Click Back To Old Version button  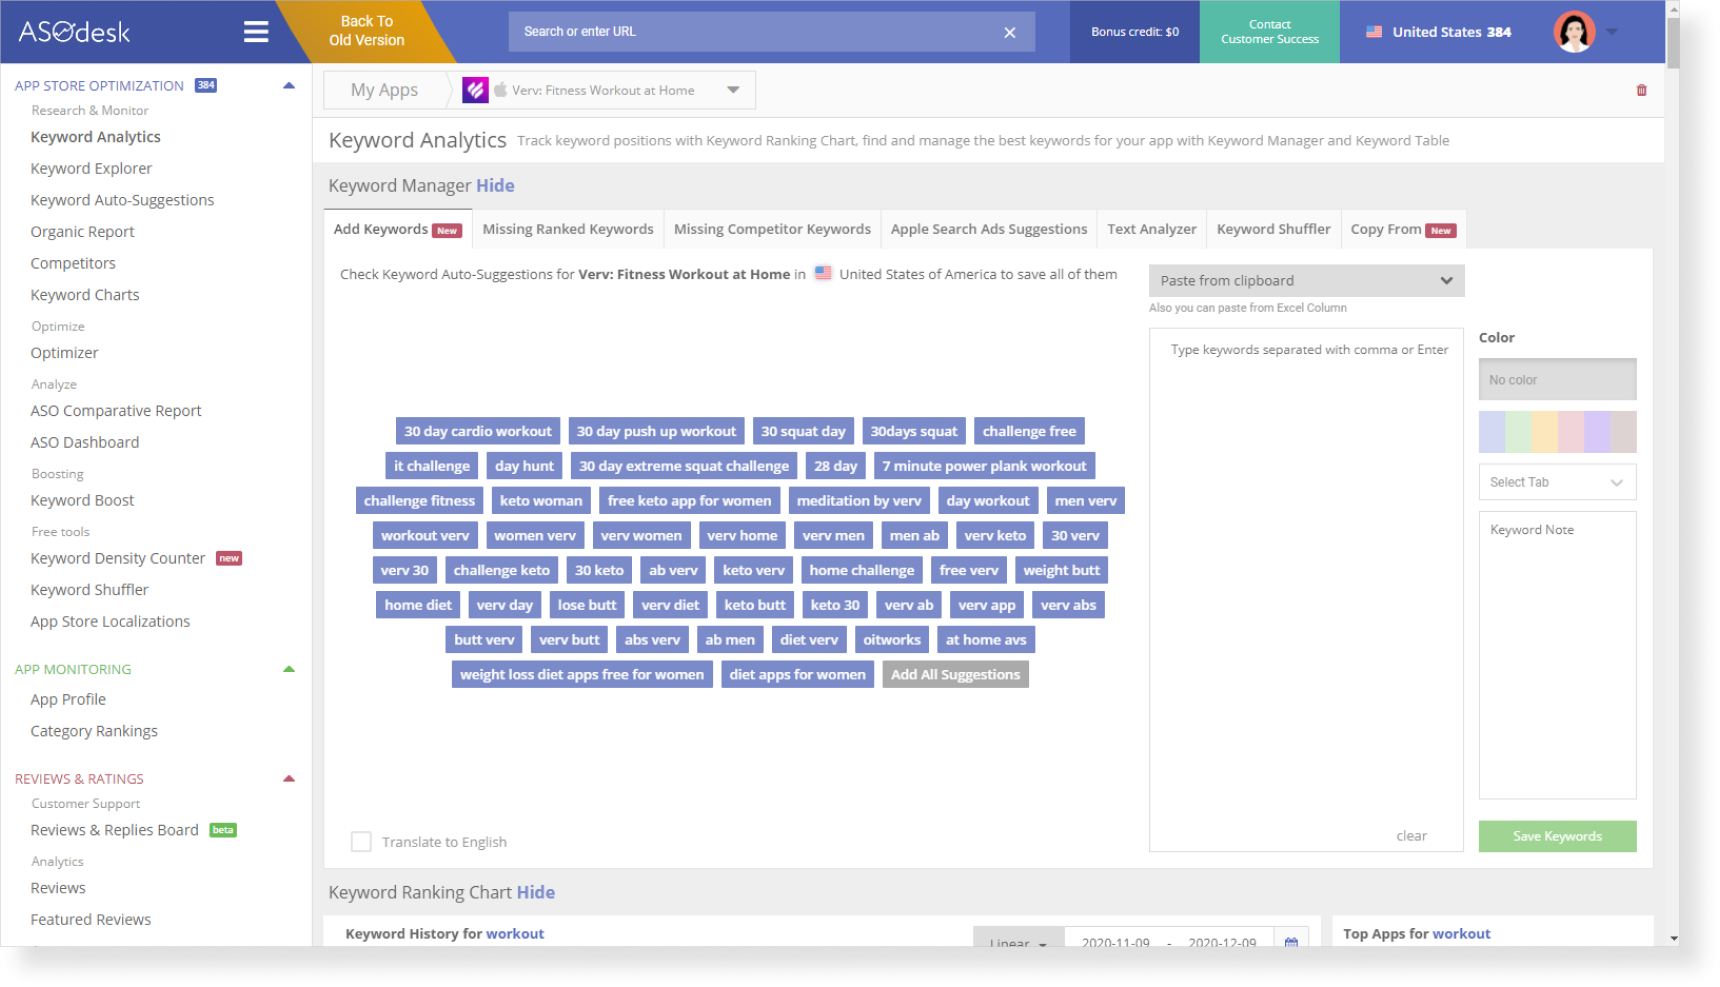[x=367, y=31]
